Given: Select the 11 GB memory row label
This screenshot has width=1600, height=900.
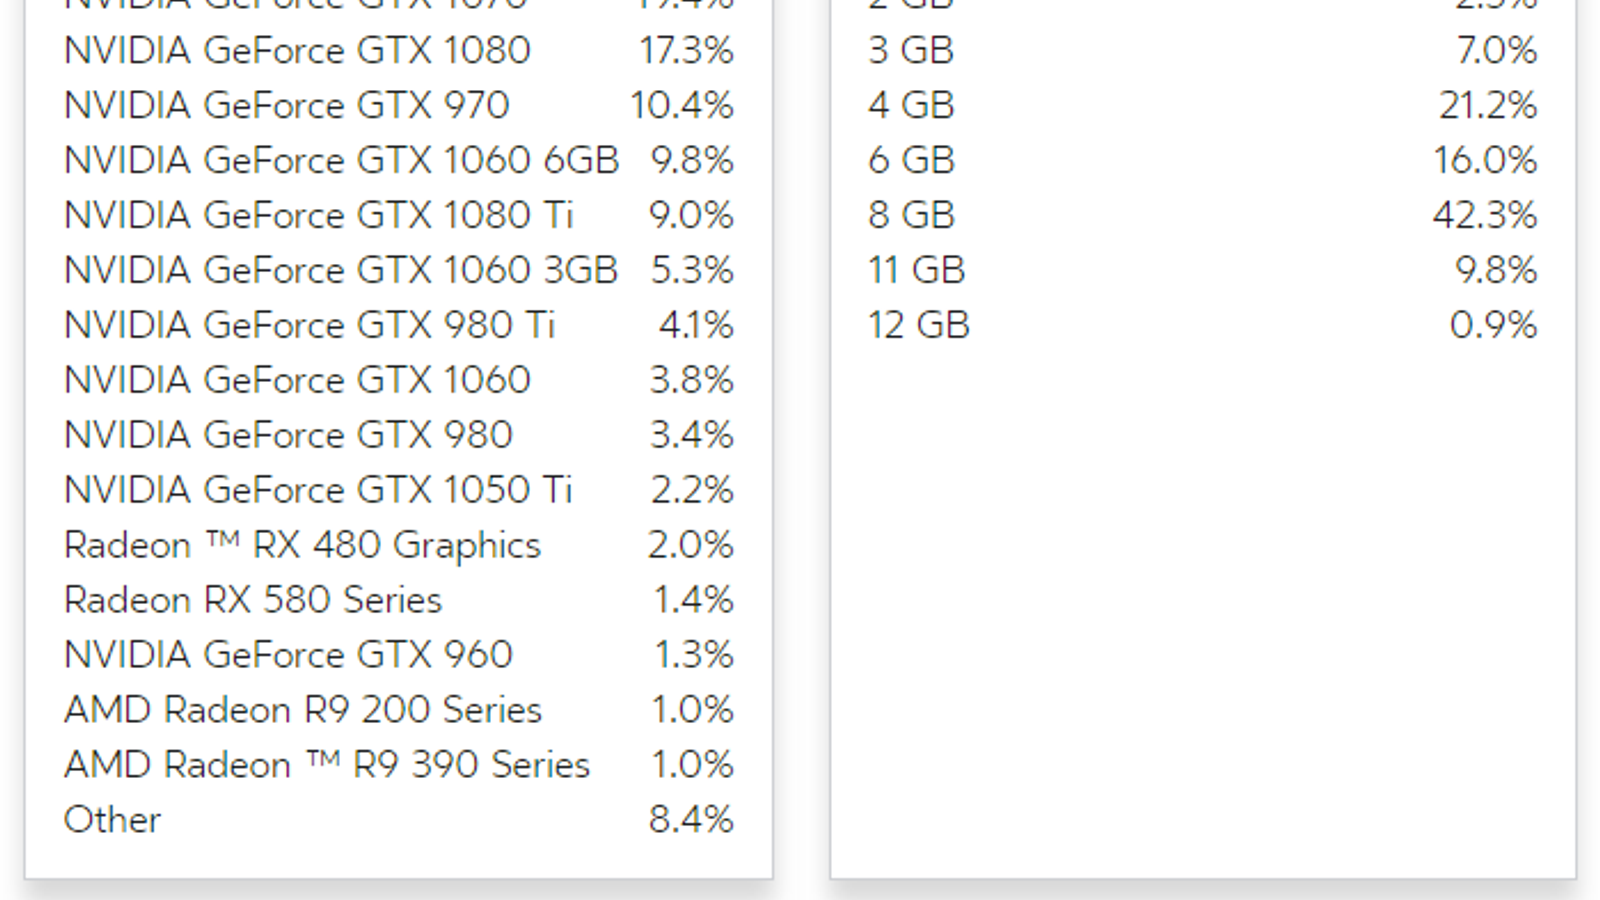Looking at the screenshot, I should pos(916,271).
